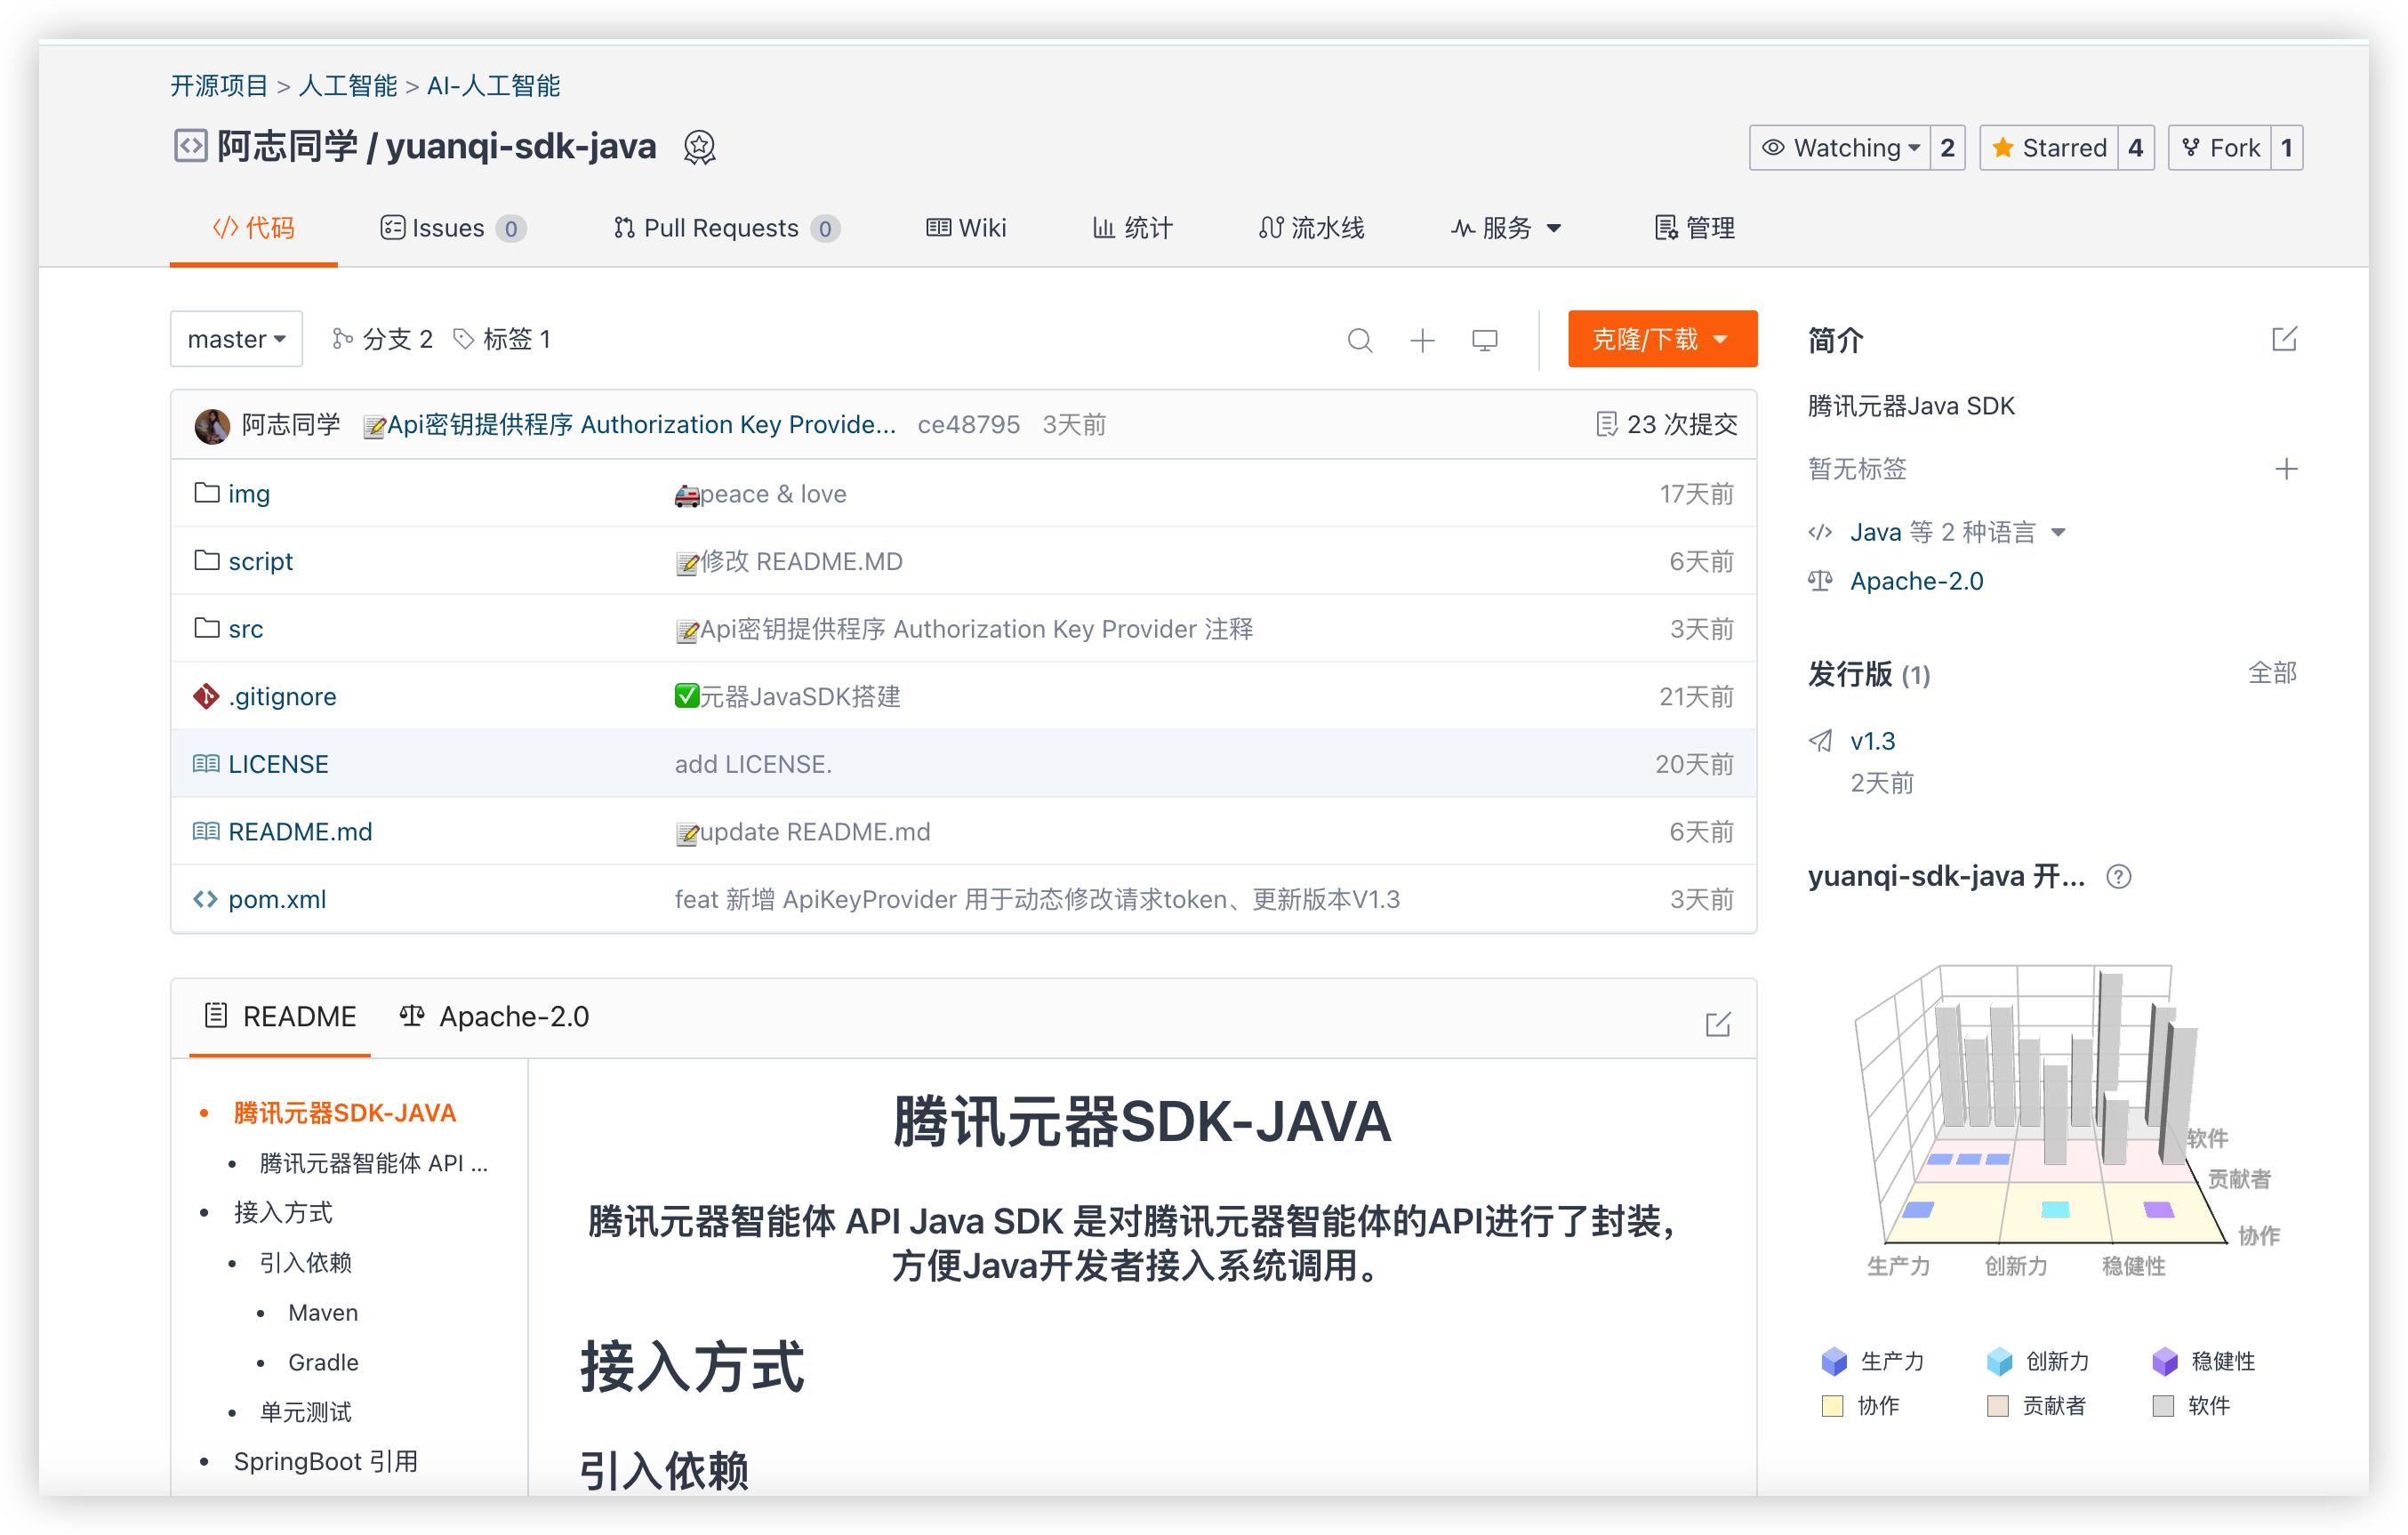Toggle the 创新力 legend item
Viewport: 2408px width, 1535px height.
click(2037, 1361)
